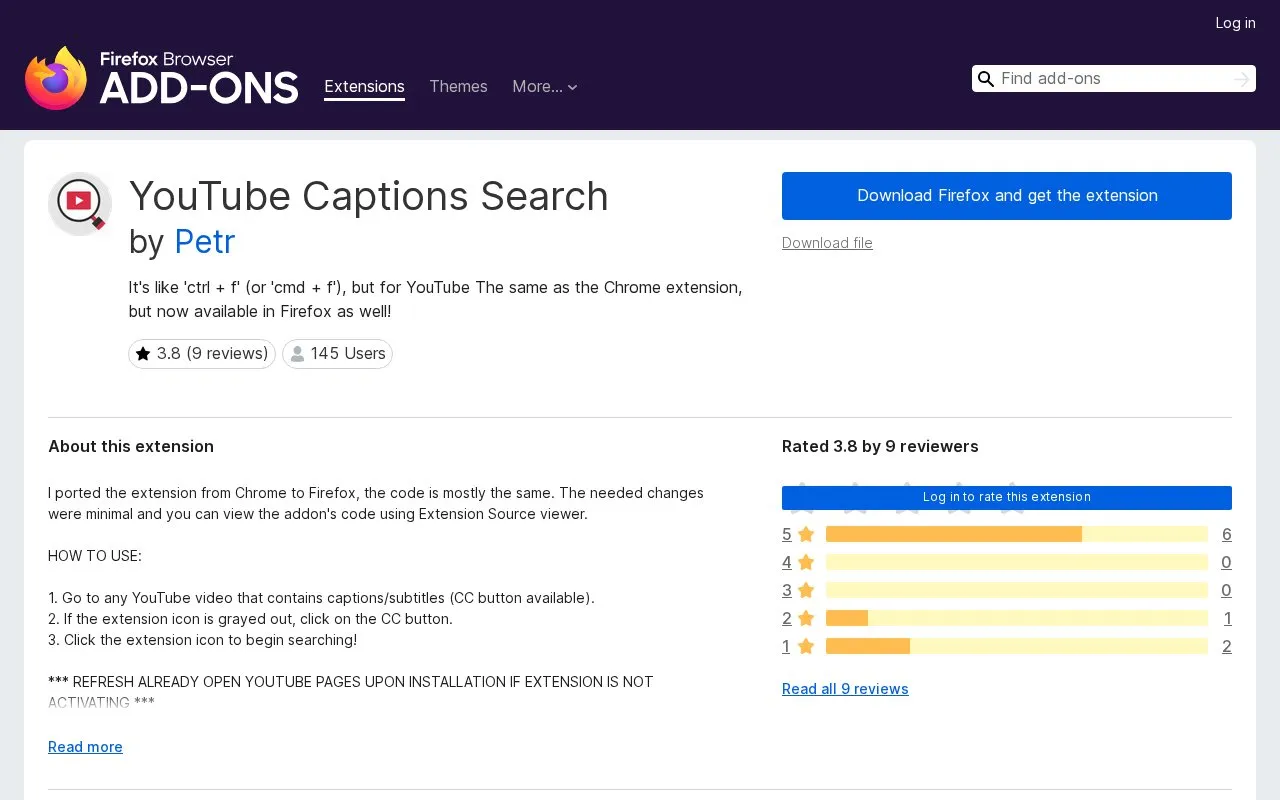Click the star icon in 3-star row
1280x800 pixels.
tap(806, 590)
